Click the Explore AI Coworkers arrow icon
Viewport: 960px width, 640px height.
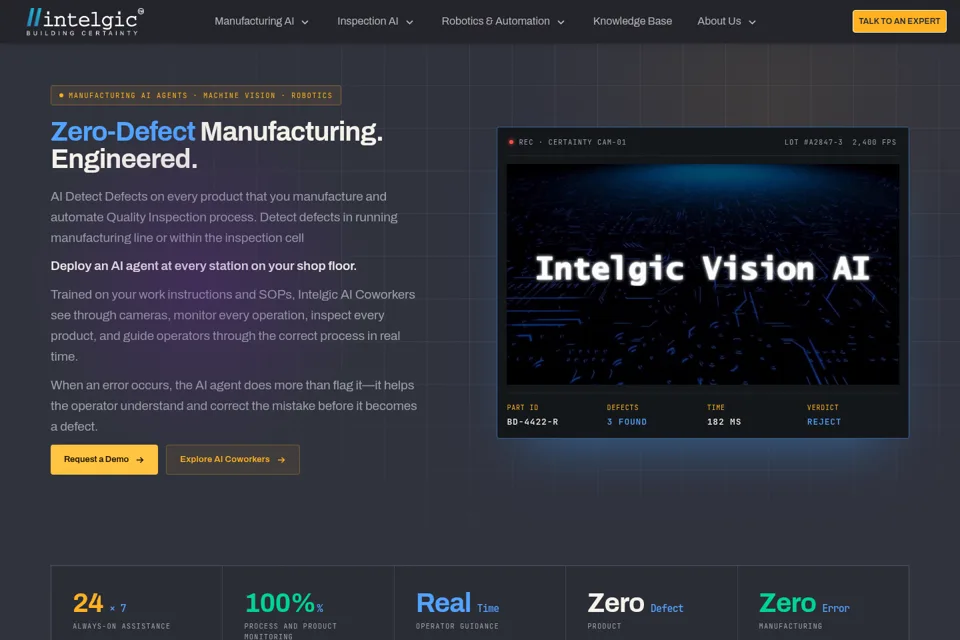click(281, 460)
